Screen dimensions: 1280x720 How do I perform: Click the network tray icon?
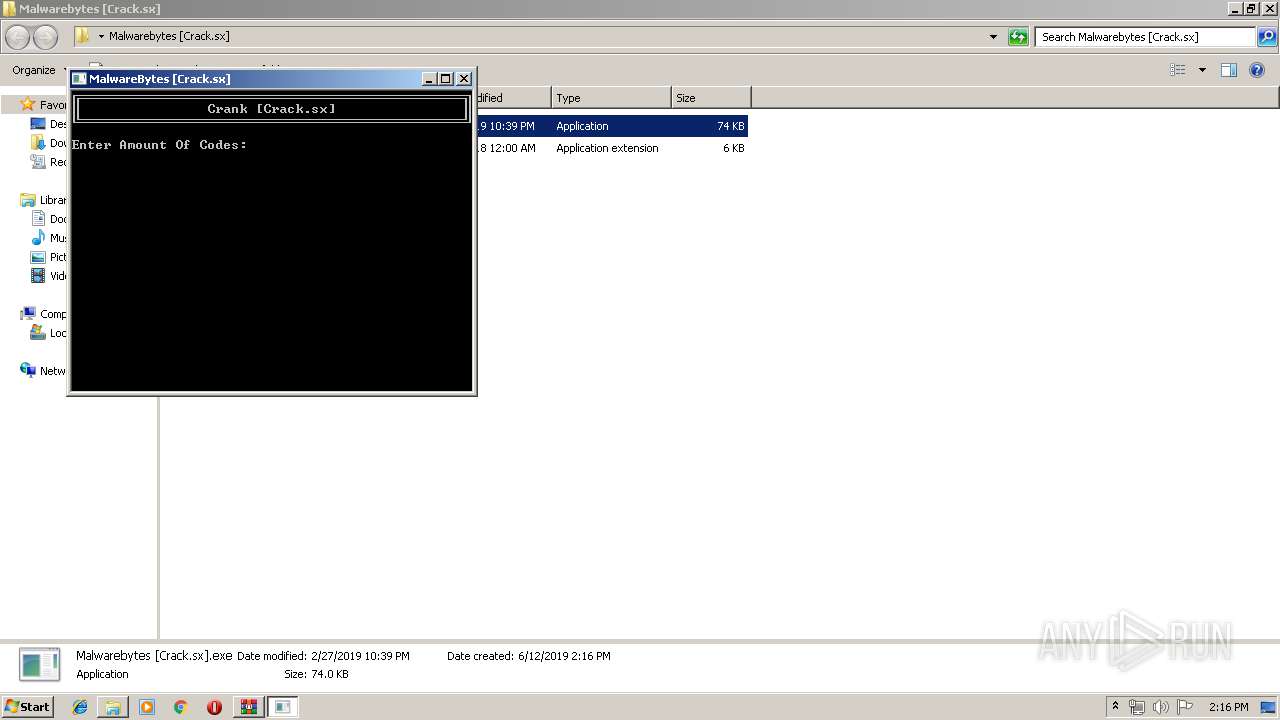[x=1137, y=707]
